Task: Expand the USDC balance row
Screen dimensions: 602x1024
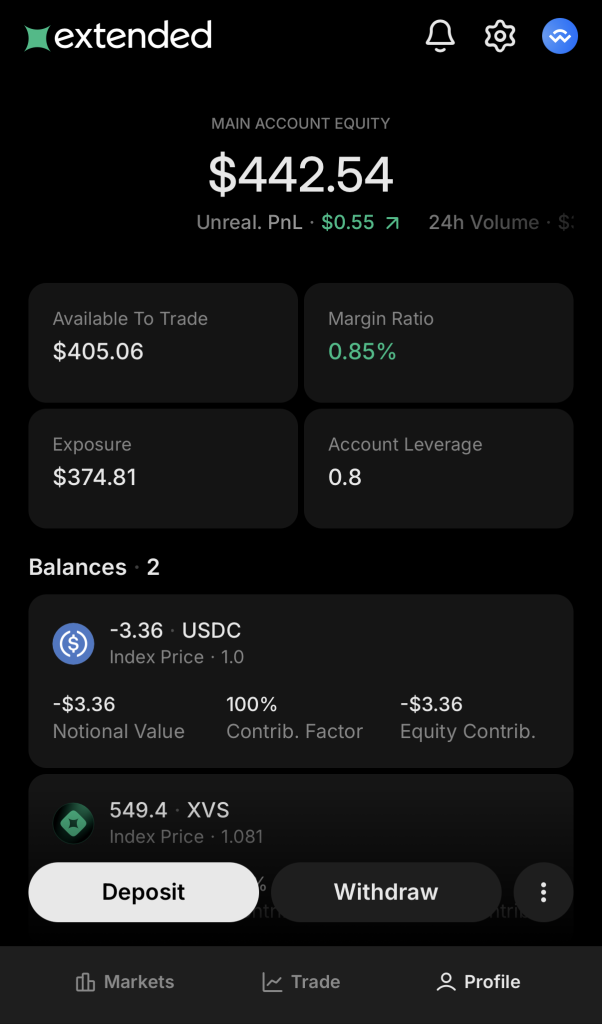Action: click(300, 680)
